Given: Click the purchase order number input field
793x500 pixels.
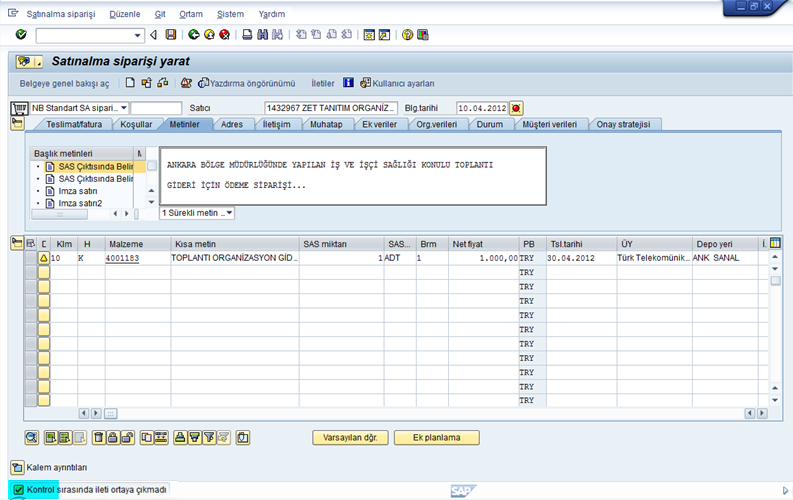Looking at the screenshot, I should point(156,108).
